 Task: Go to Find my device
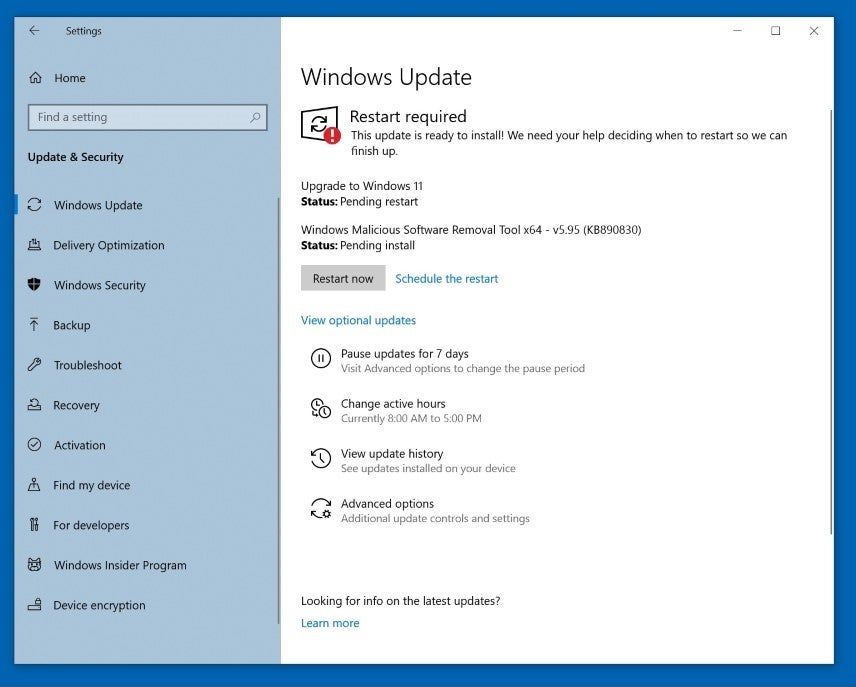click(92, 485)
